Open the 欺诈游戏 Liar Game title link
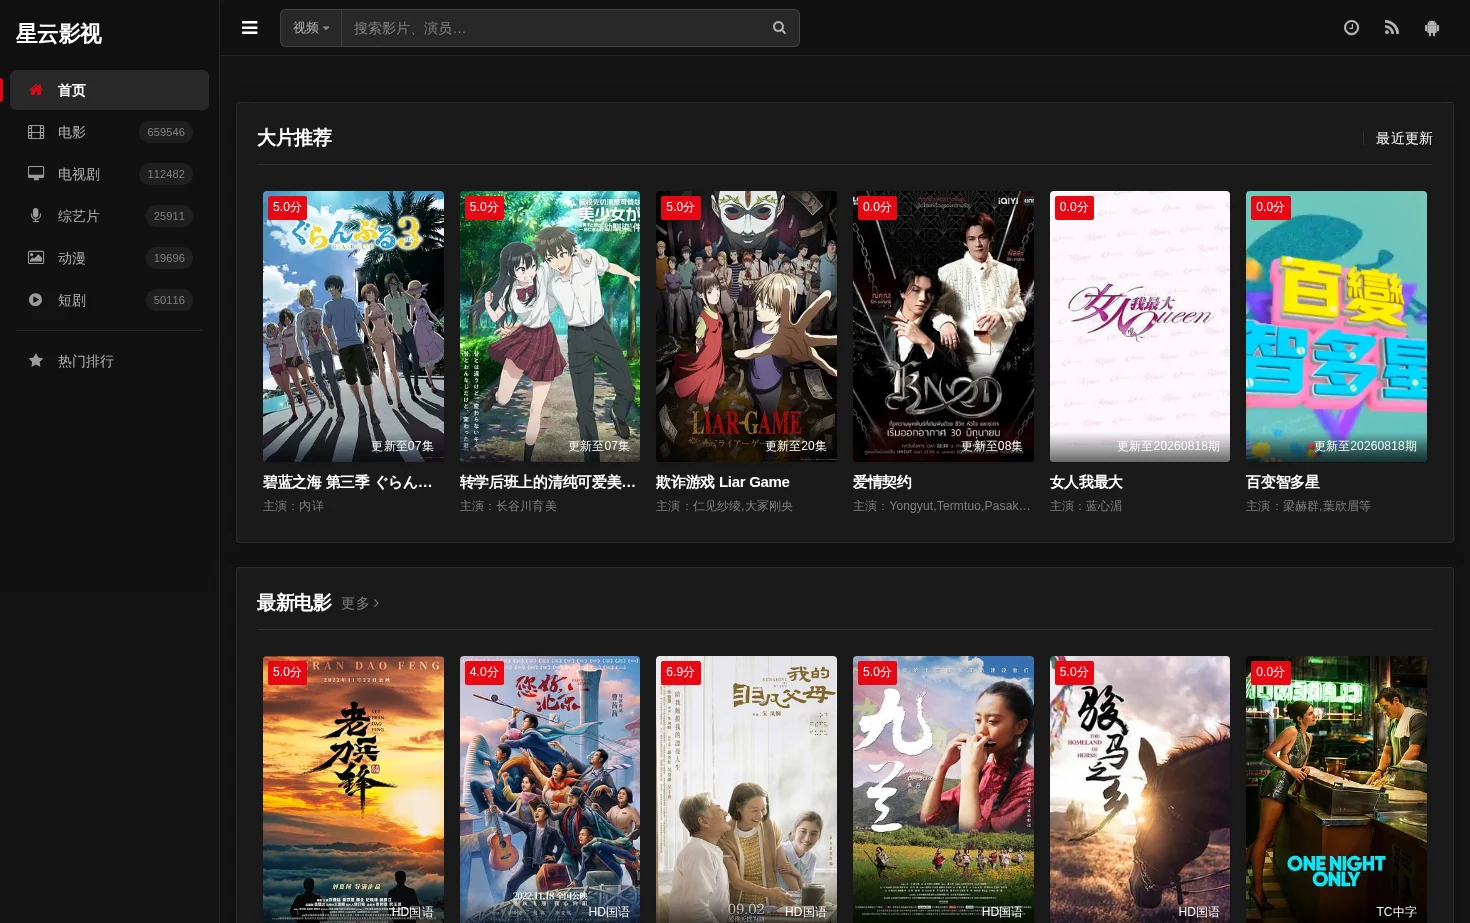Image resolution: width=1470 pixels, height=923 pixels. (723, 482)
